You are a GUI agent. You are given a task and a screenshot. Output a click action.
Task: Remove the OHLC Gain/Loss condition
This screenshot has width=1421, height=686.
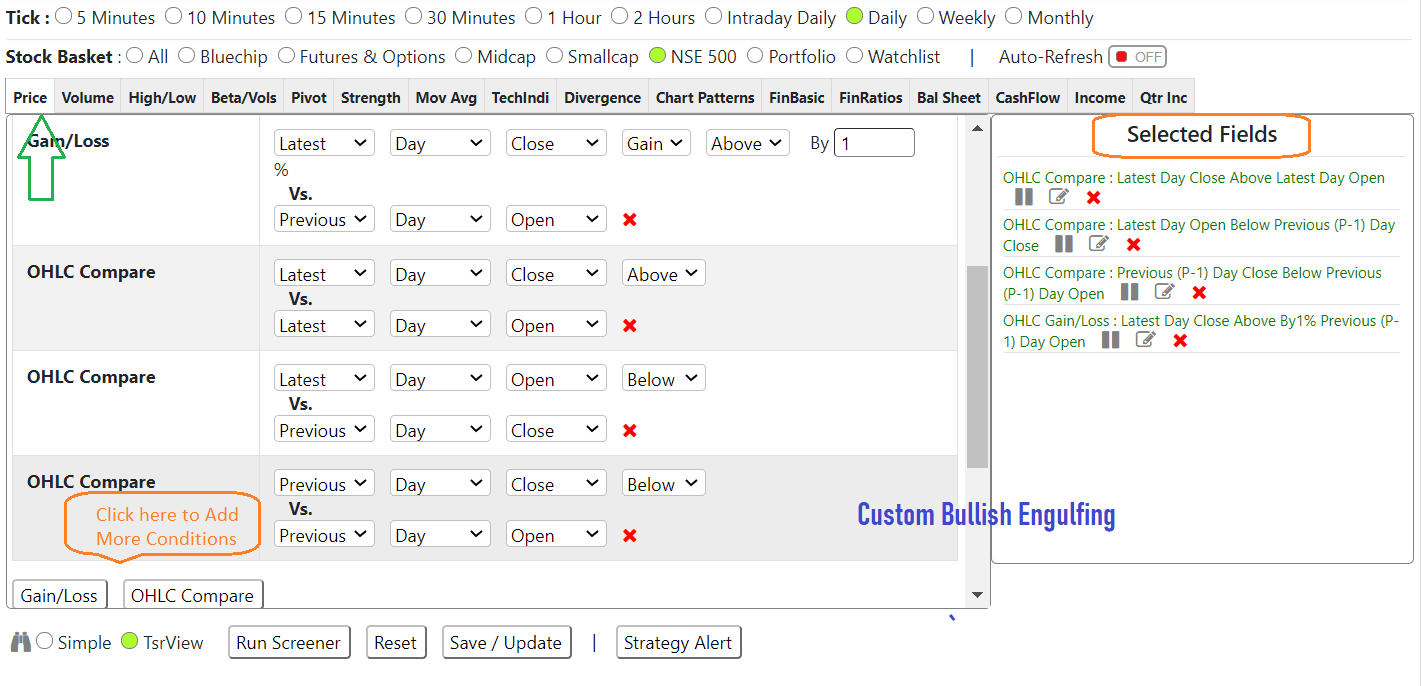(x=1180, y=340)
